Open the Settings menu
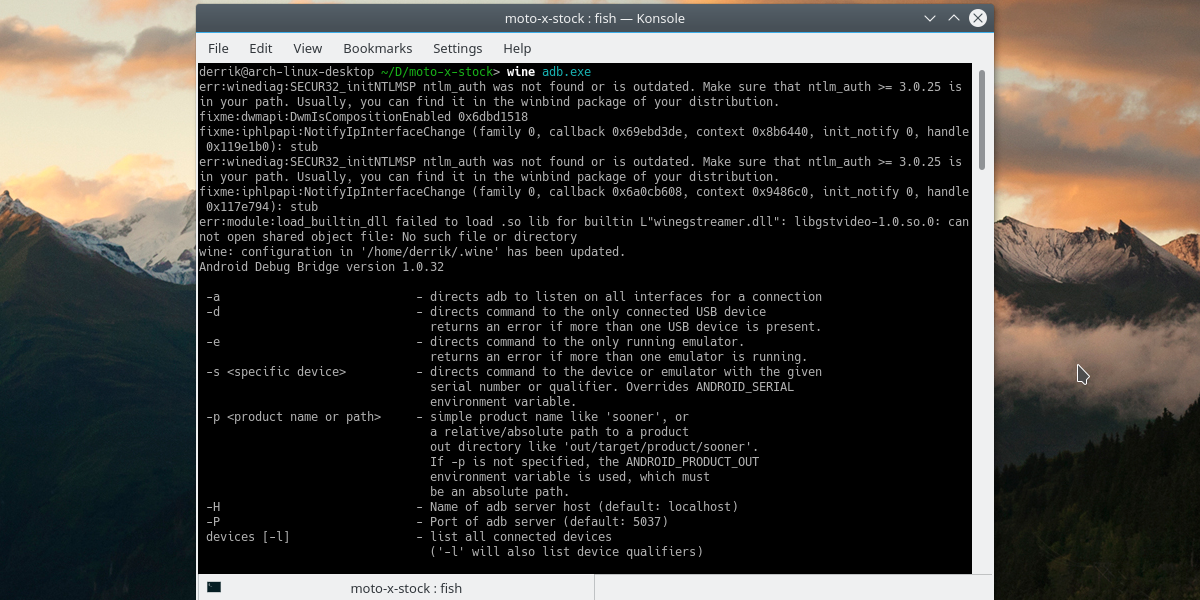 (458, 48)
